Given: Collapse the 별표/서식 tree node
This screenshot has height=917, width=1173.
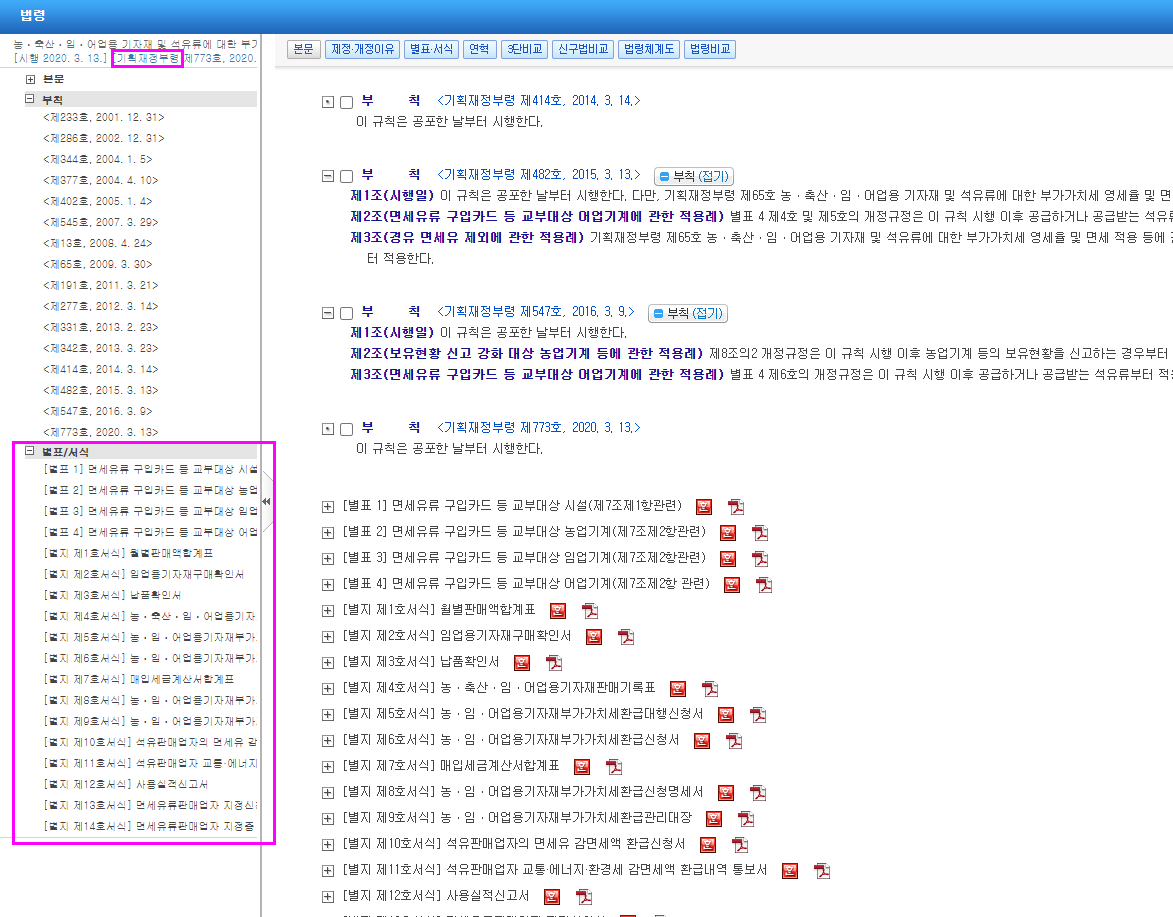Looking at the screenshot, I should click(30, 451).
